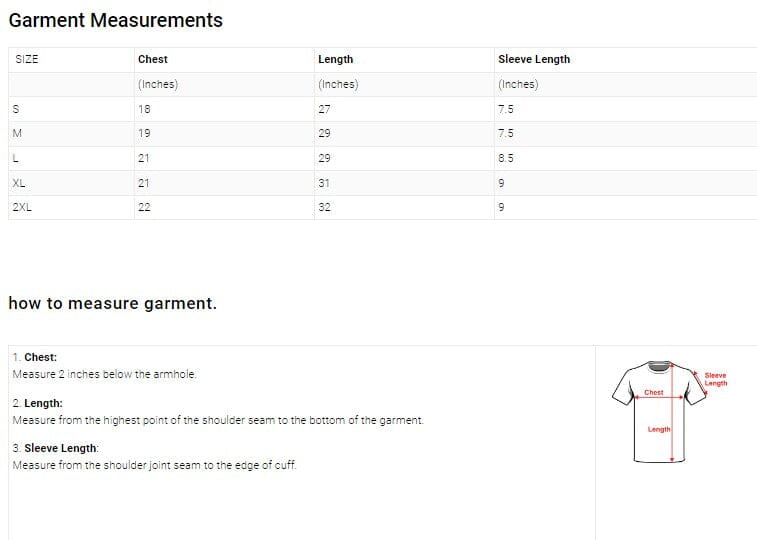The height and width of the screenshot is (540, 757).
Task: Click the Sleeve Length column header in table
Action: coord(534,59)
